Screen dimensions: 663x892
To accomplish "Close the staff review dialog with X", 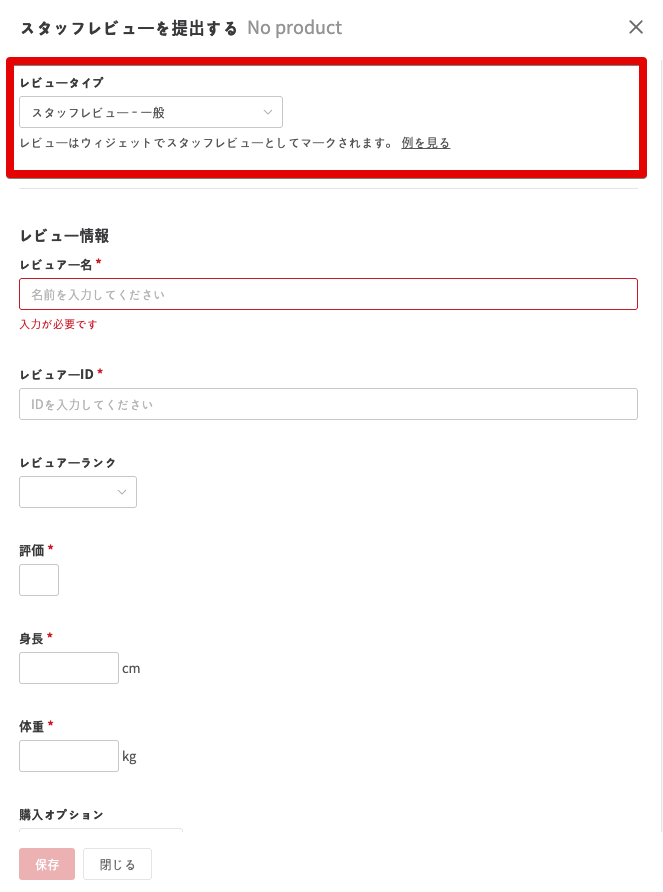I will pyautogui.click(x=636, y=27).
